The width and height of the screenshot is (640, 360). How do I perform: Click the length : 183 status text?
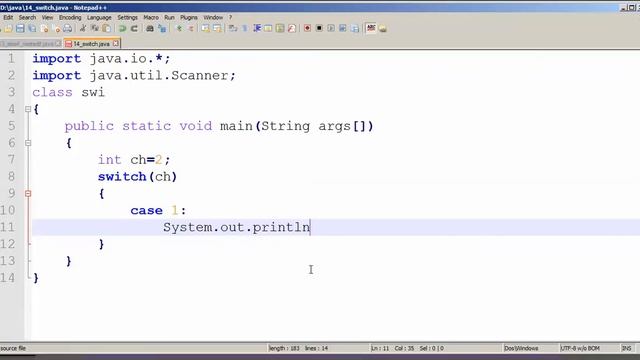[x=284, y=348]
